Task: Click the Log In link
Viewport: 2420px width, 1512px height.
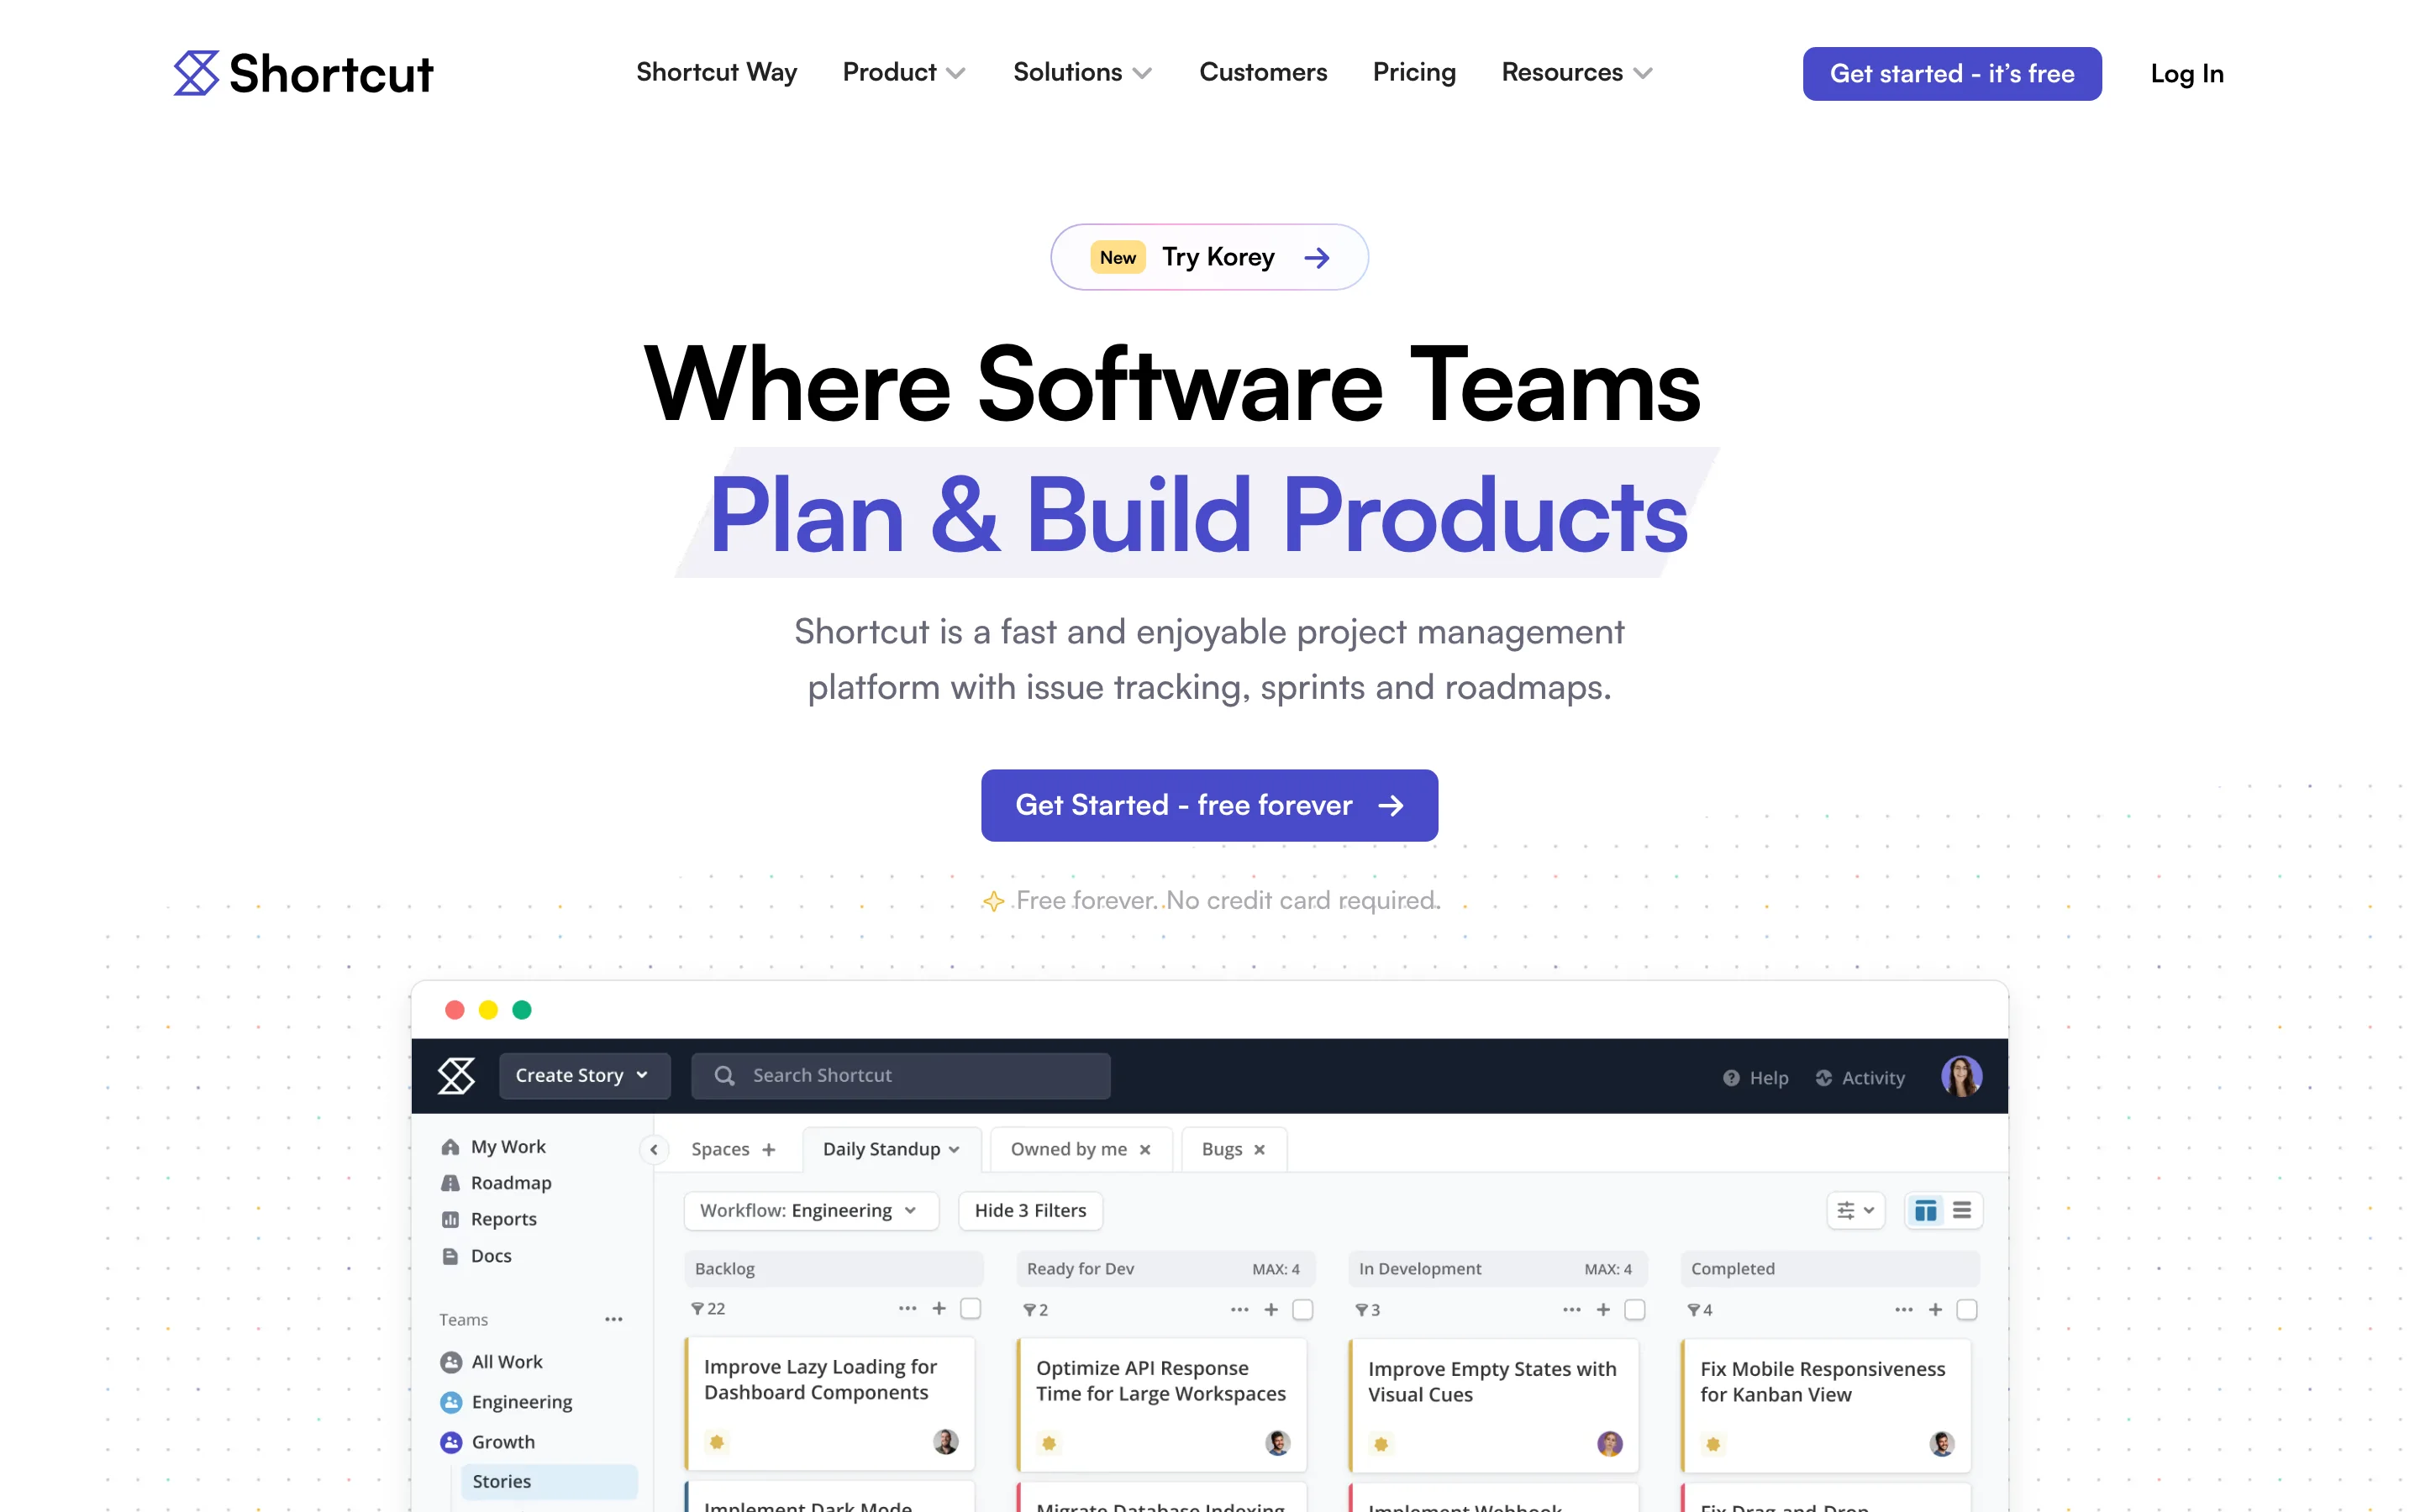Action: [2186, 73]
